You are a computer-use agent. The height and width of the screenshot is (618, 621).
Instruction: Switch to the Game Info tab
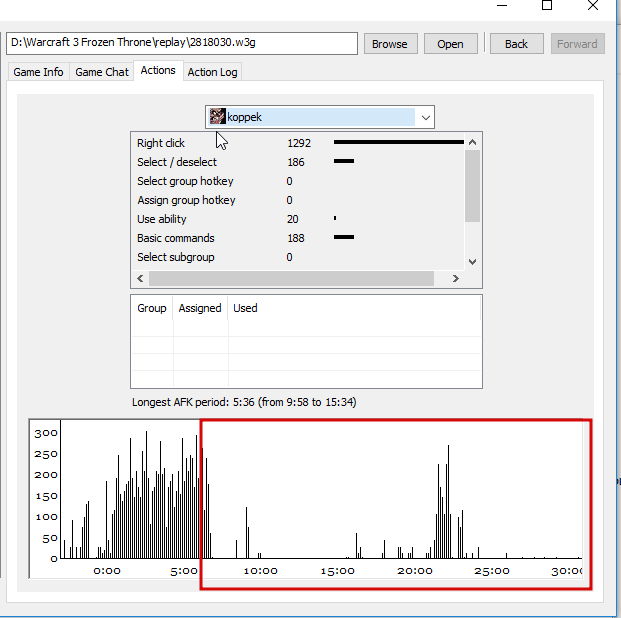38,72
